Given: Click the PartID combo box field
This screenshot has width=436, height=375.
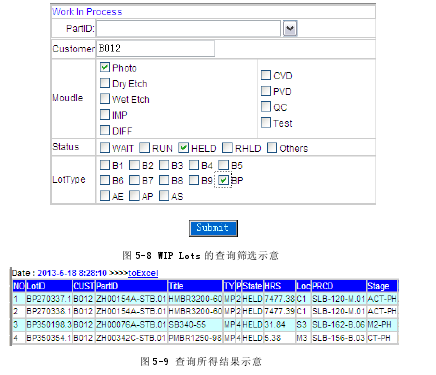Looking at the screenshot, I should pos(189,28).
